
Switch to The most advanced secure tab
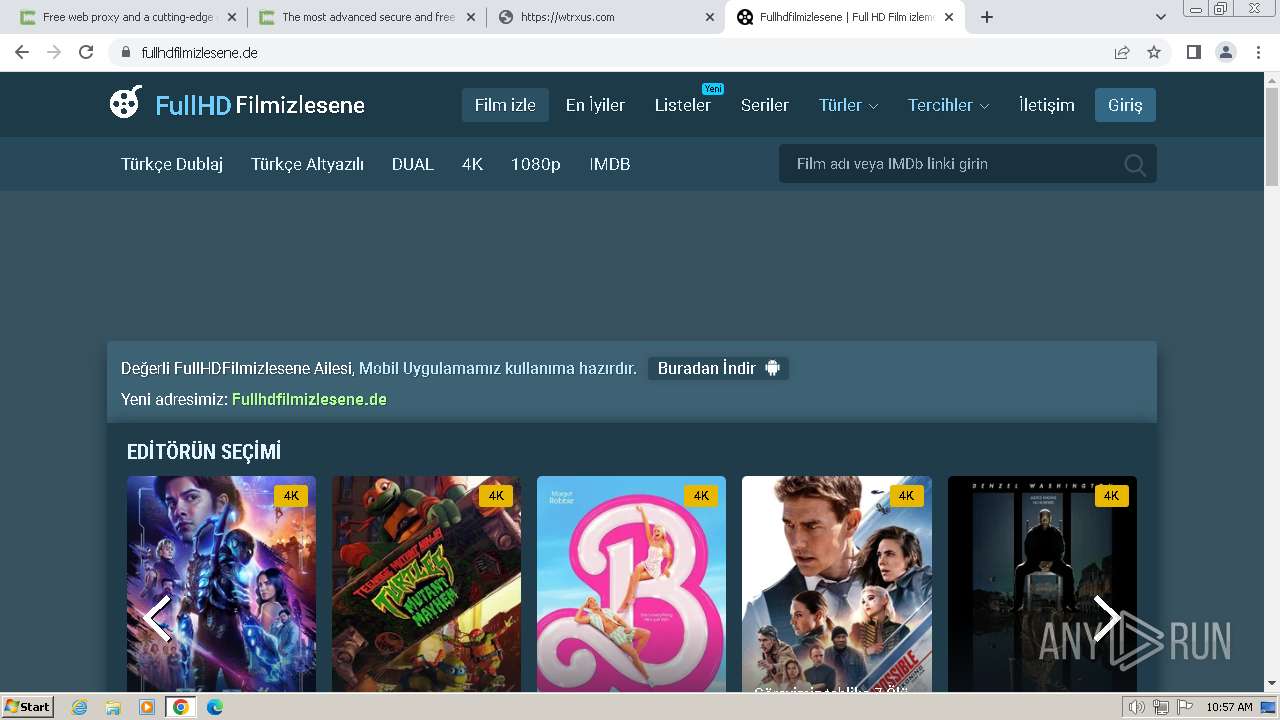(x=366, y=17)
